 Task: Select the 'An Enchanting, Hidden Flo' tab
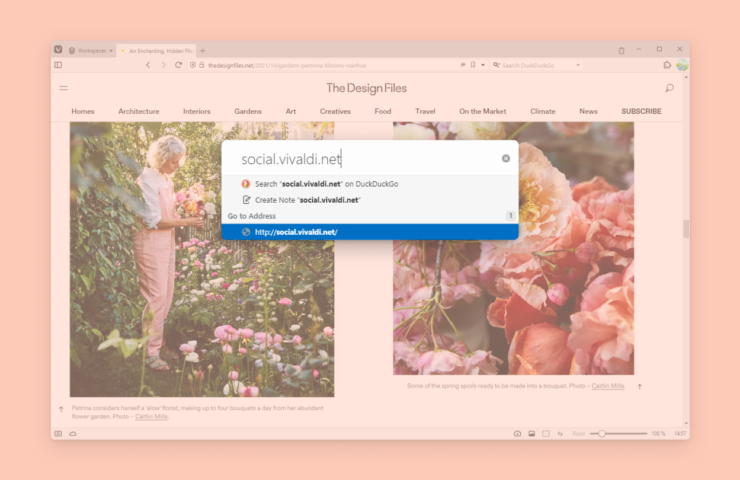(x=157, y=51)
